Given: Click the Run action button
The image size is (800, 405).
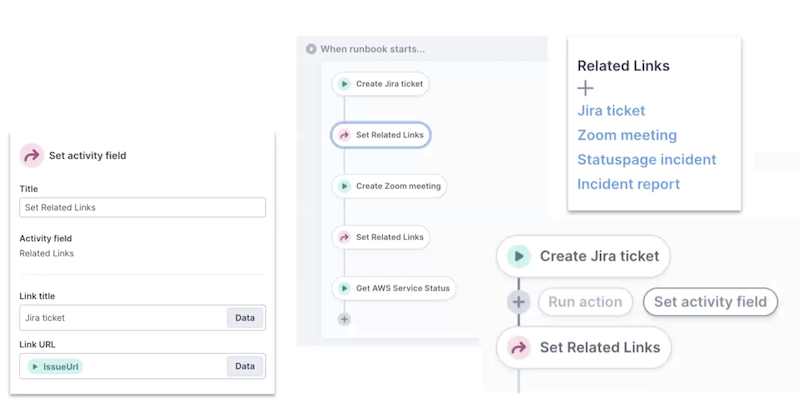Looking at the screenshot, I should (x=585, y=302).
